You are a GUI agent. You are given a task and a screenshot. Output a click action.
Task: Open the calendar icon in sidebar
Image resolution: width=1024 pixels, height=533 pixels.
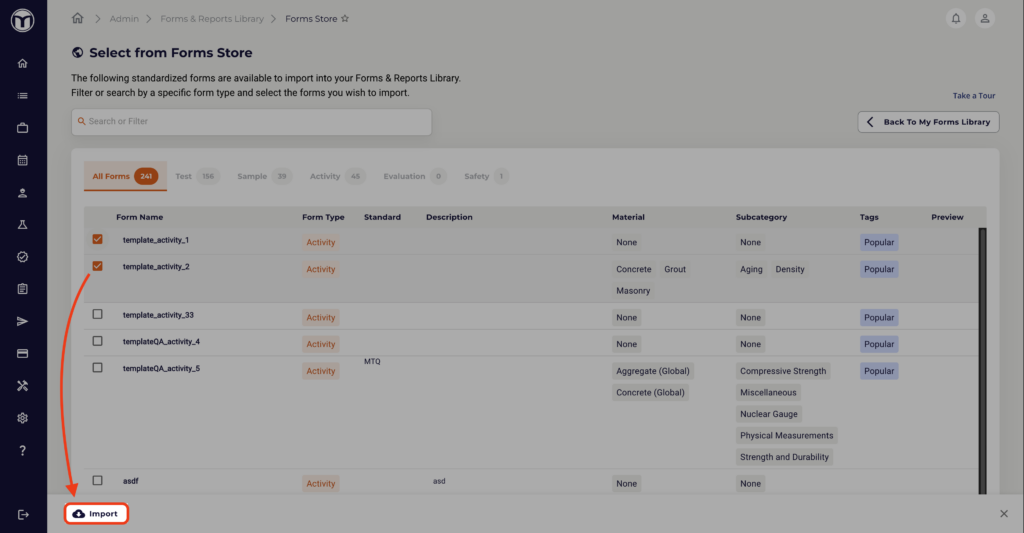(23, 160)
